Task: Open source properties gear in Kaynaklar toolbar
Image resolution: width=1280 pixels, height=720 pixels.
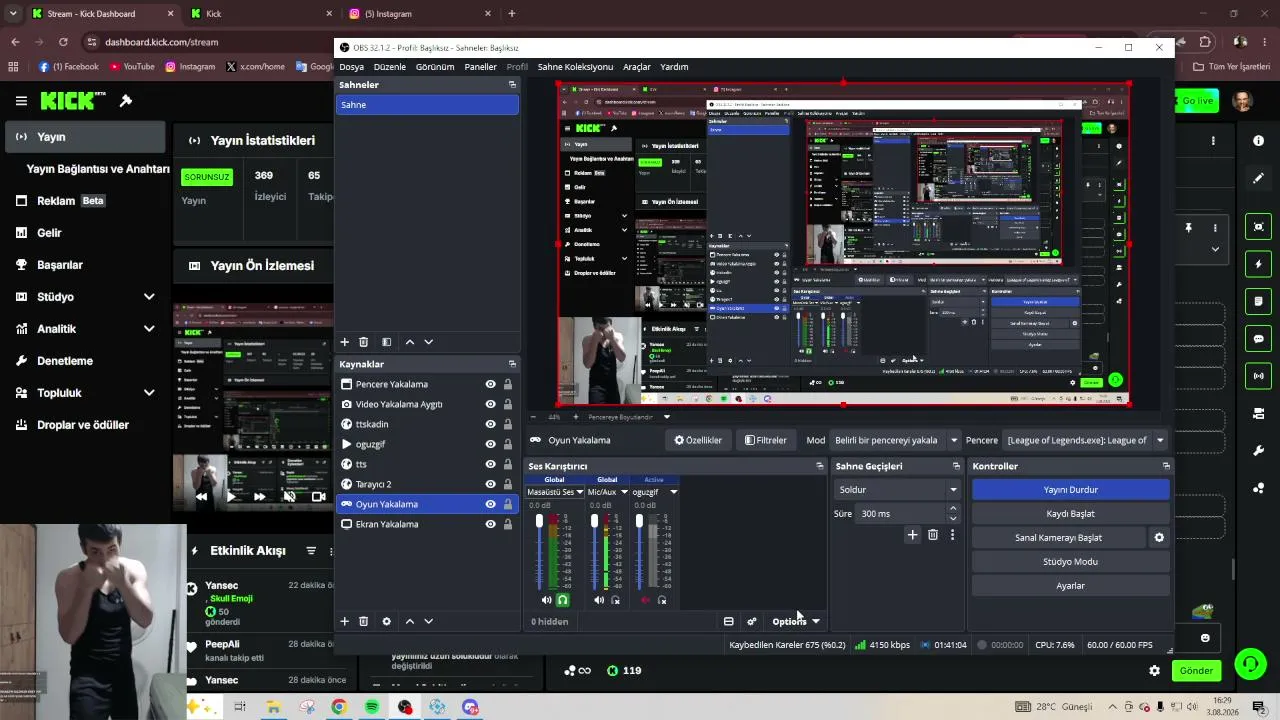Action: click(x=387, y=621)
